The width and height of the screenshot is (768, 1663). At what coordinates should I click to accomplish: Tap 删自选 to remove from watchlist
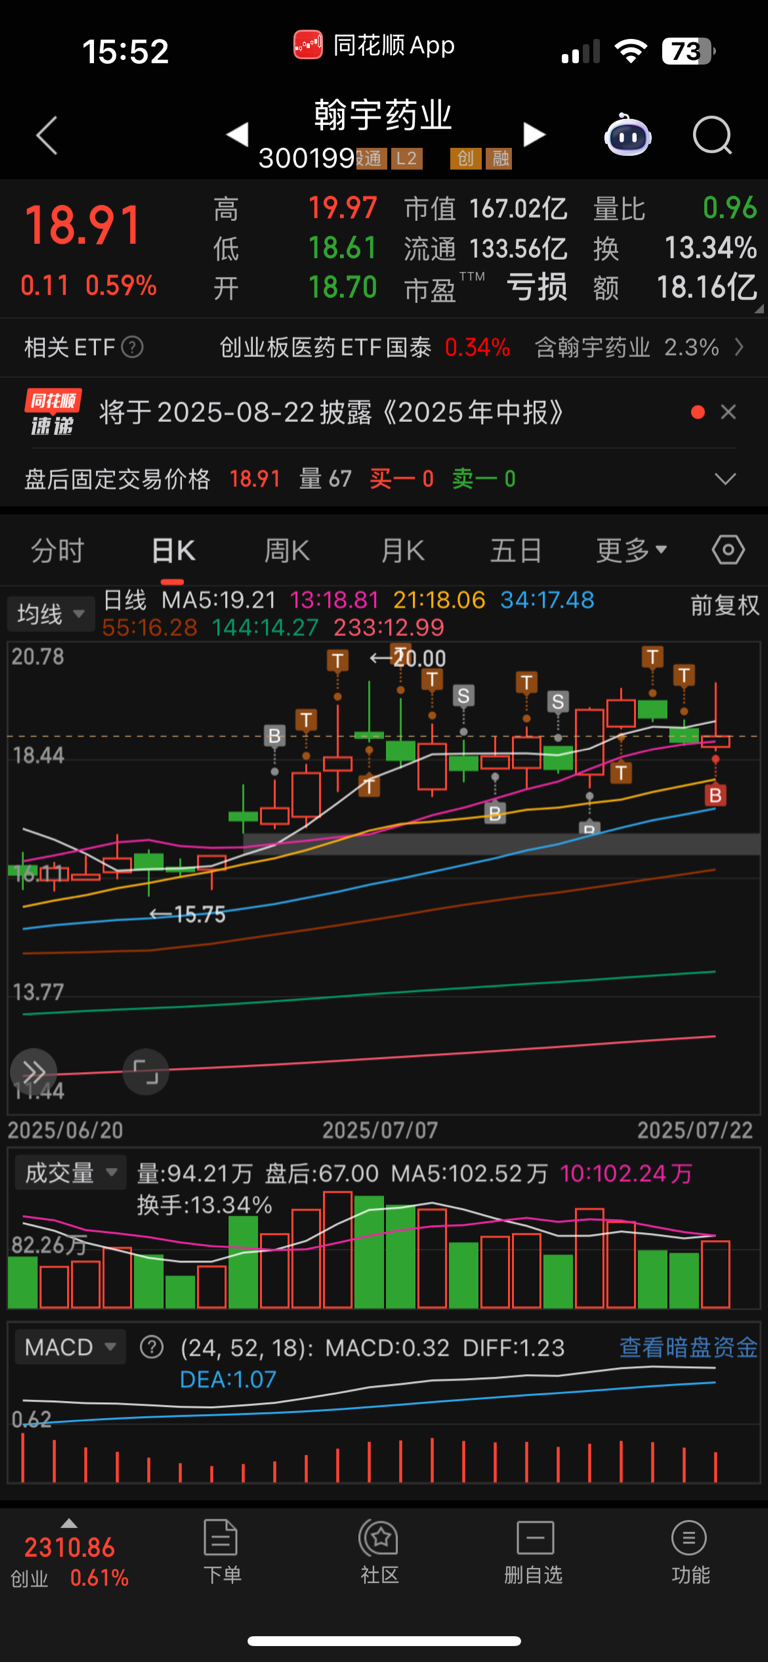pos(534,1552)
